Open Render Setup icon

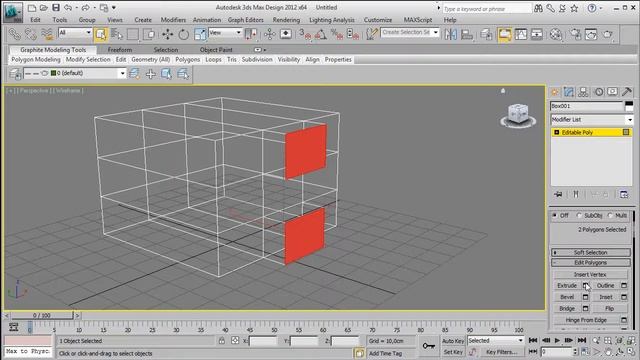[576, 34]
